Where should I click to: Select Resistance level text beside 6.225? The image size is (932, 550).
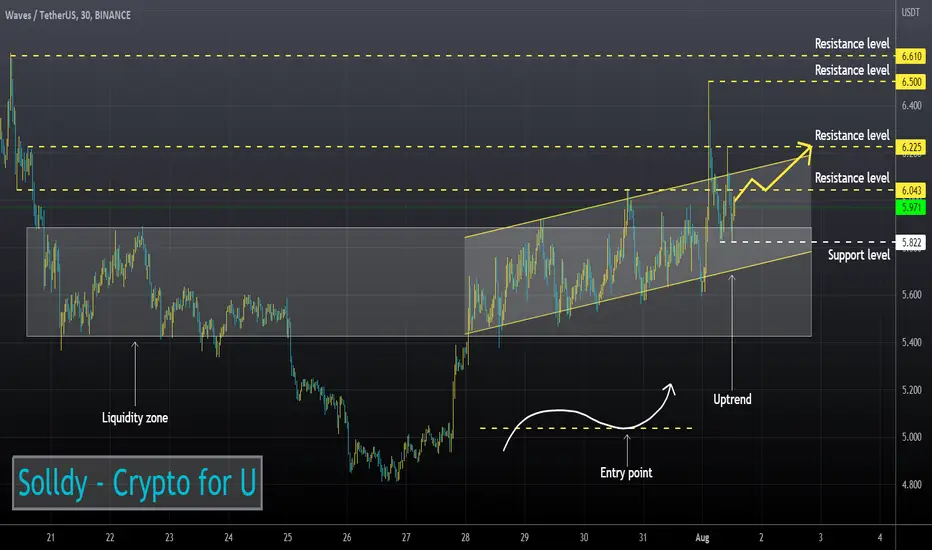coord(852,136)
